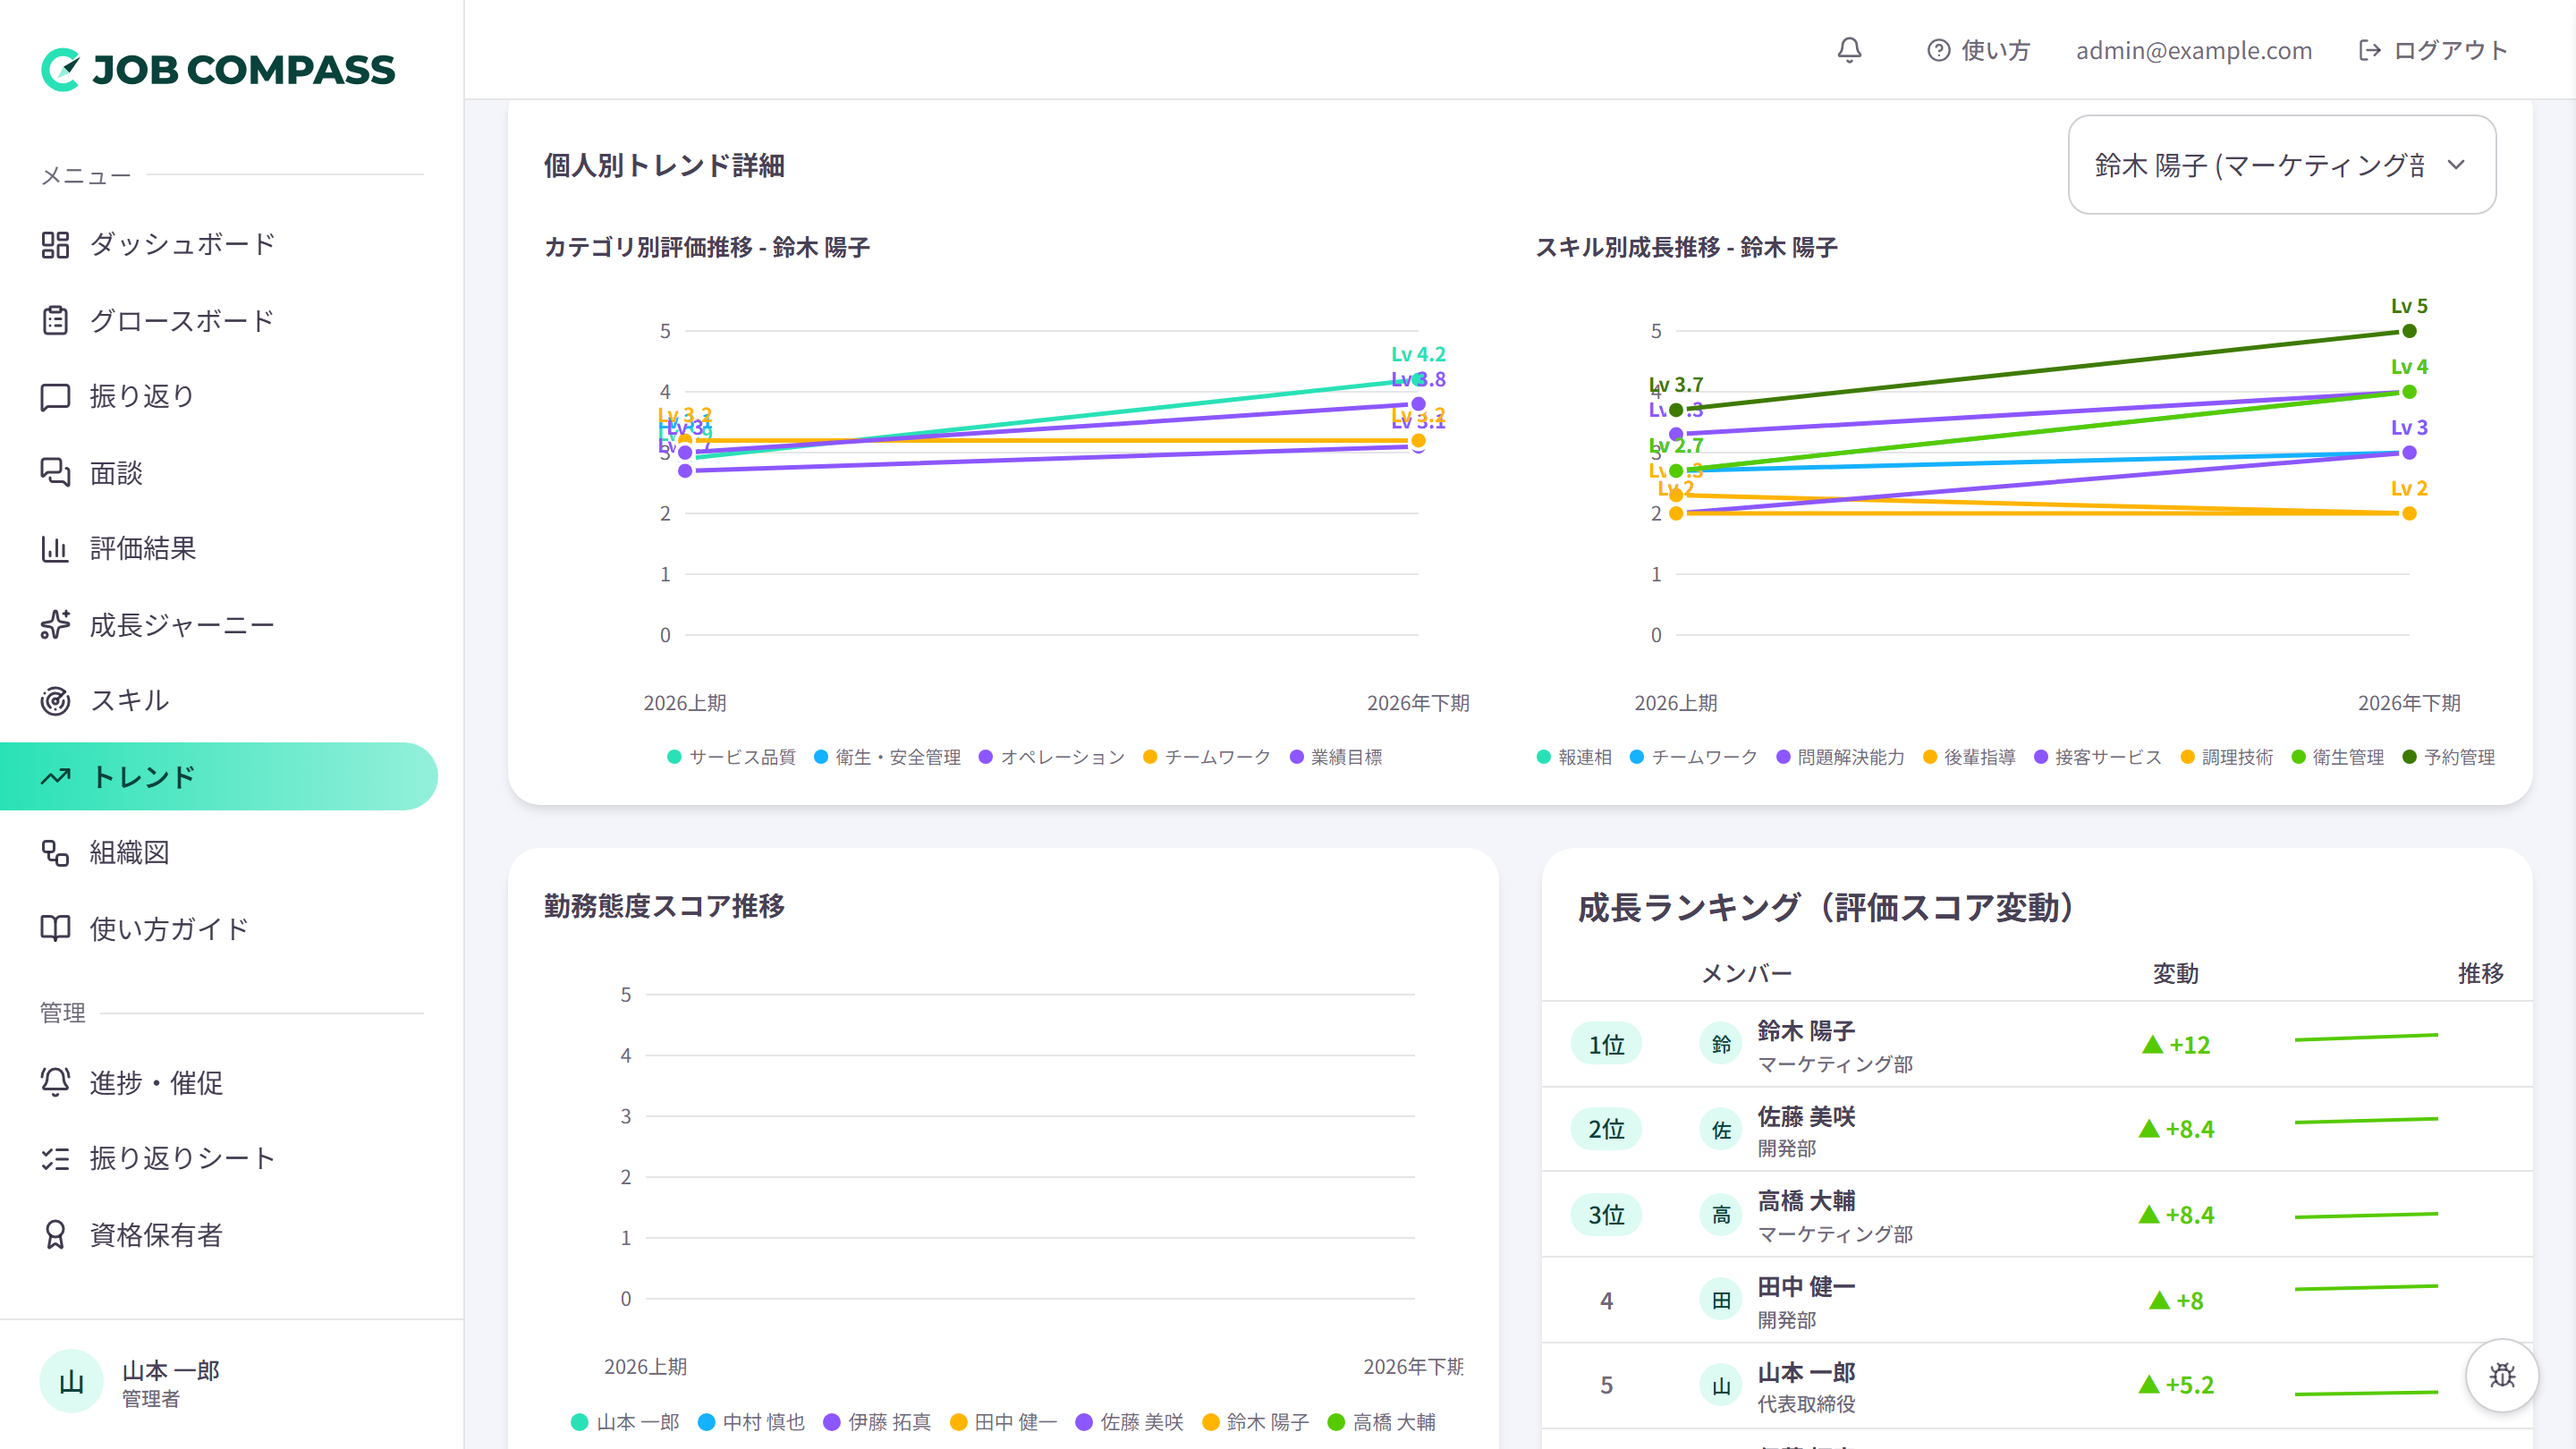Click the notification bell icon
Image resolution: width=2576 pixels, height=1449 pixels.
pos(1849,50)
